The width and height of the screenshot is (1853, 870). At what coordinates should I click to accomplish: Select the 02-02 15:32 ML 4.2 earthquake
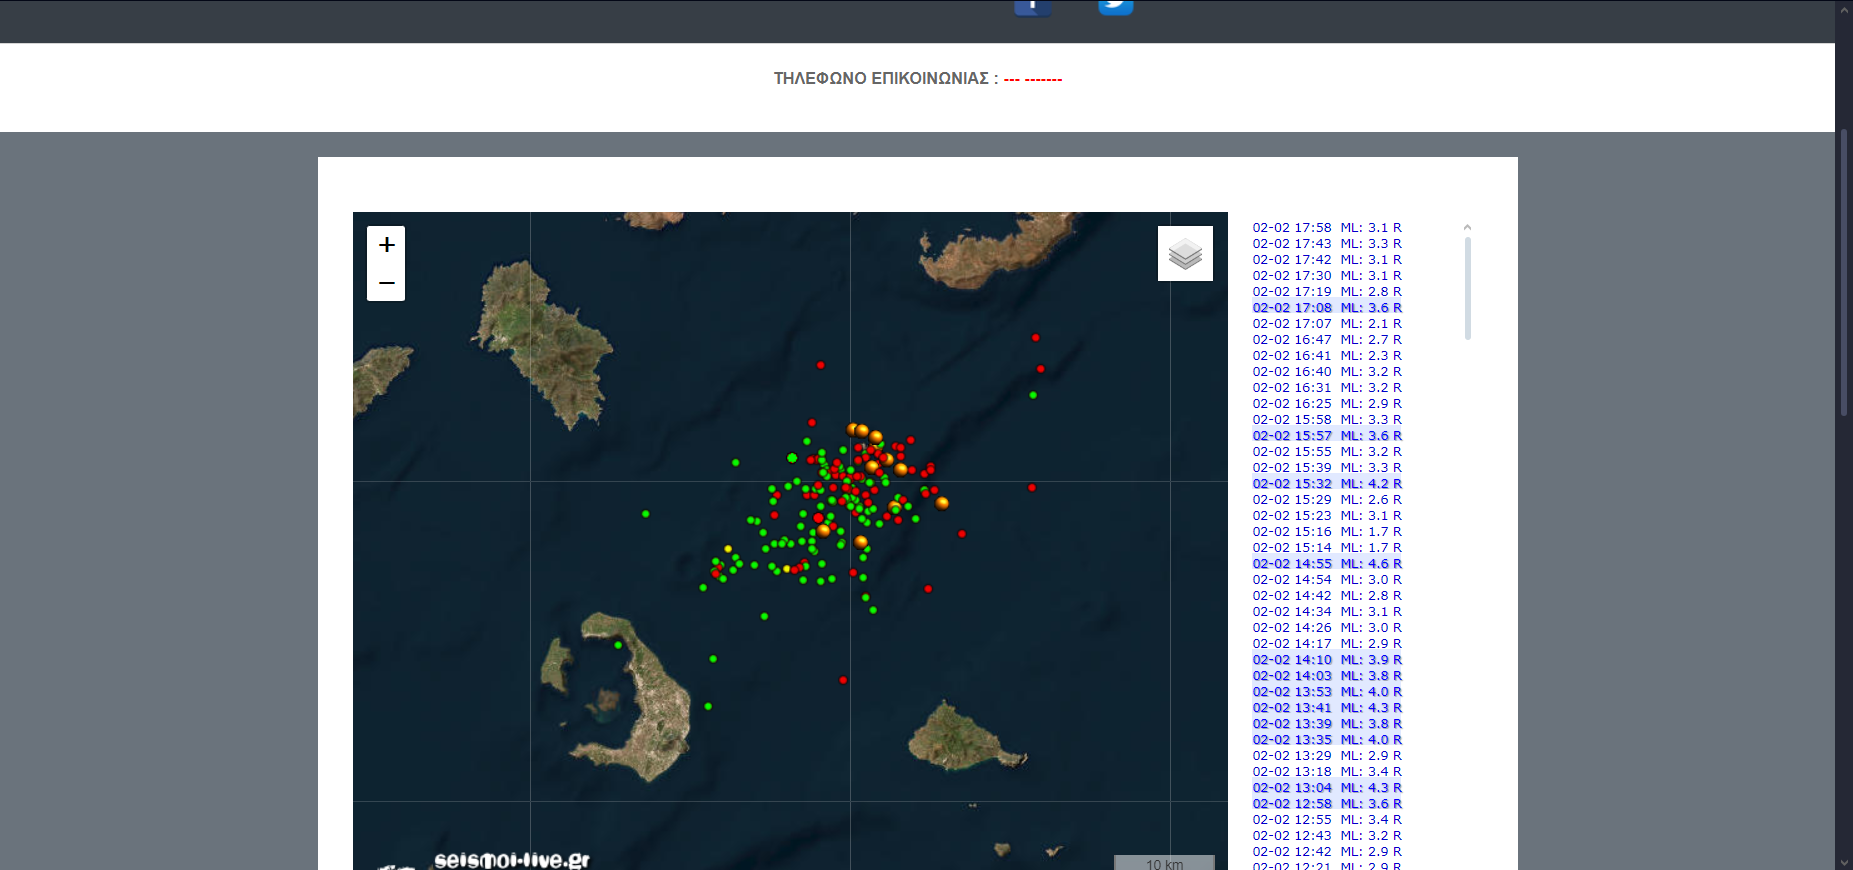[1327, 484]
